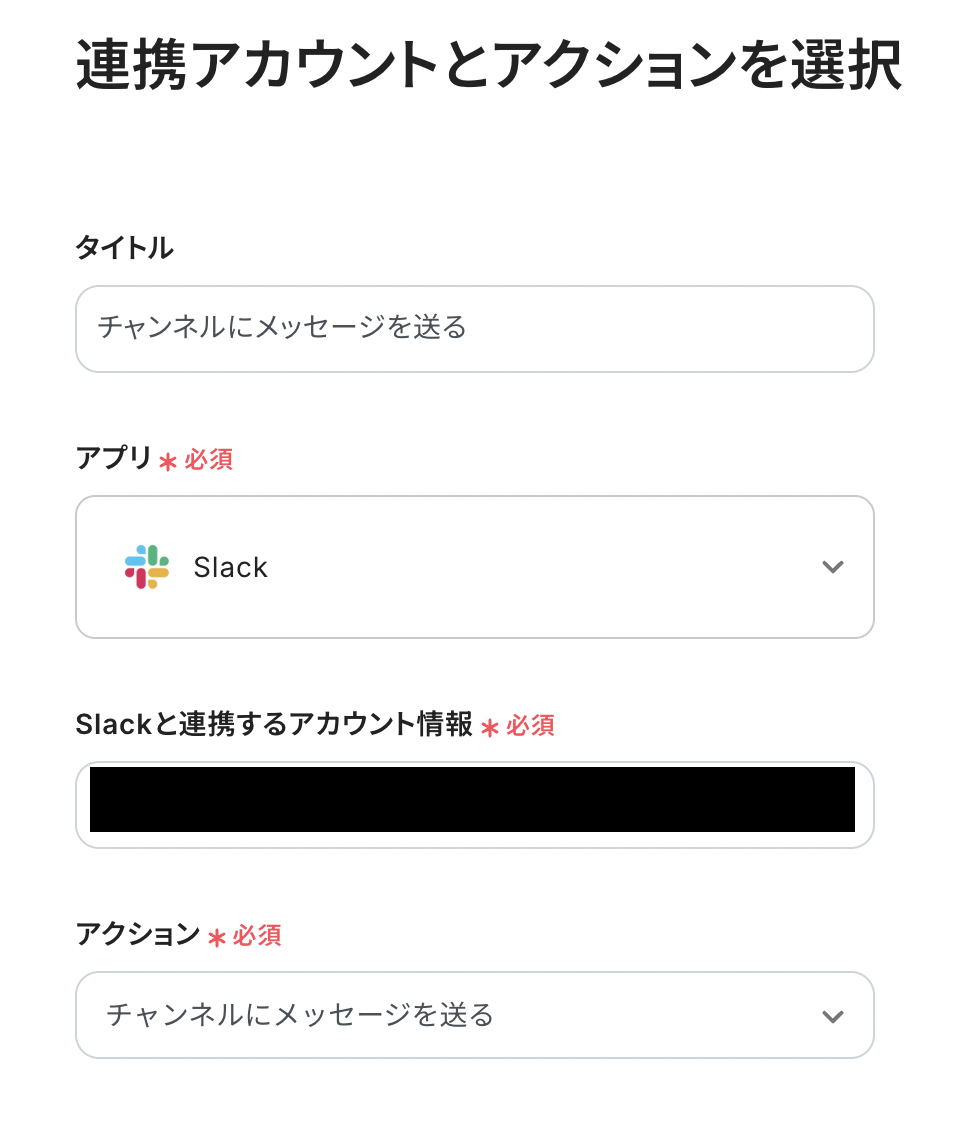The image size is (967, 1128).
Task: Expand the アクション dropdown chevron
Action: pyautogui.click(x=832, y=1016)
